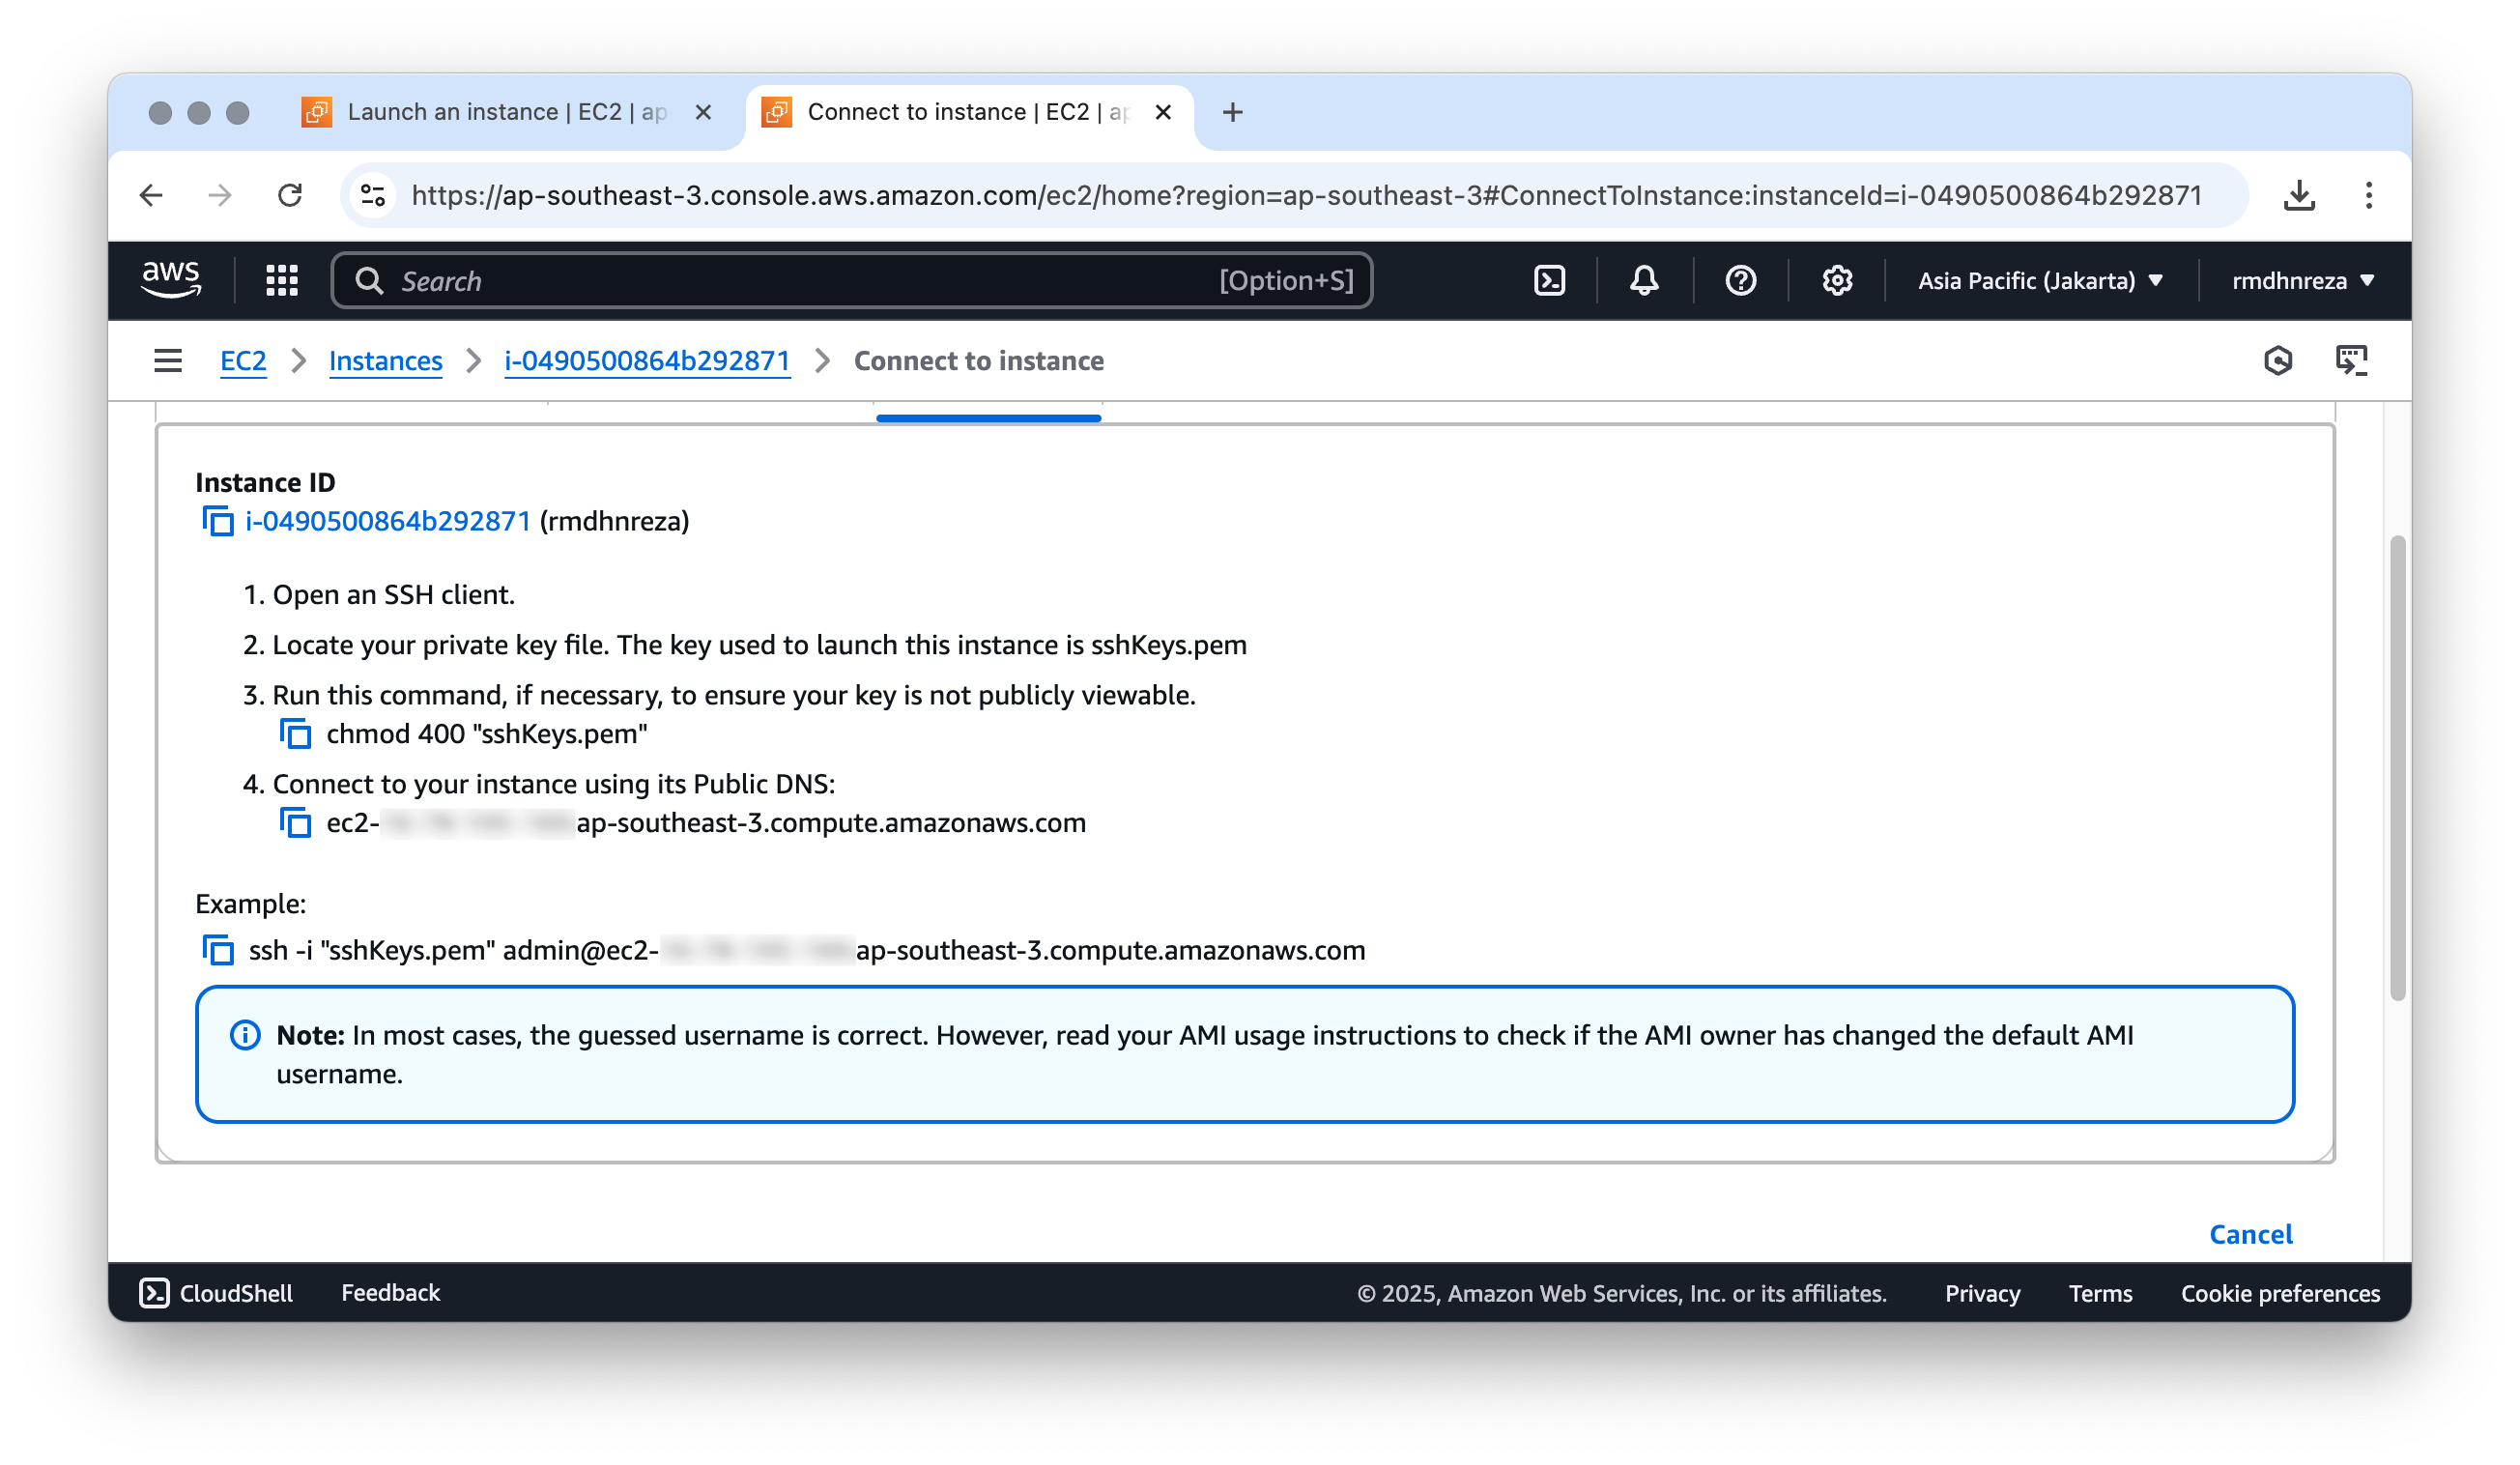
Task: Click the info icon in Note box
Action: click(x=245, y=1036)
